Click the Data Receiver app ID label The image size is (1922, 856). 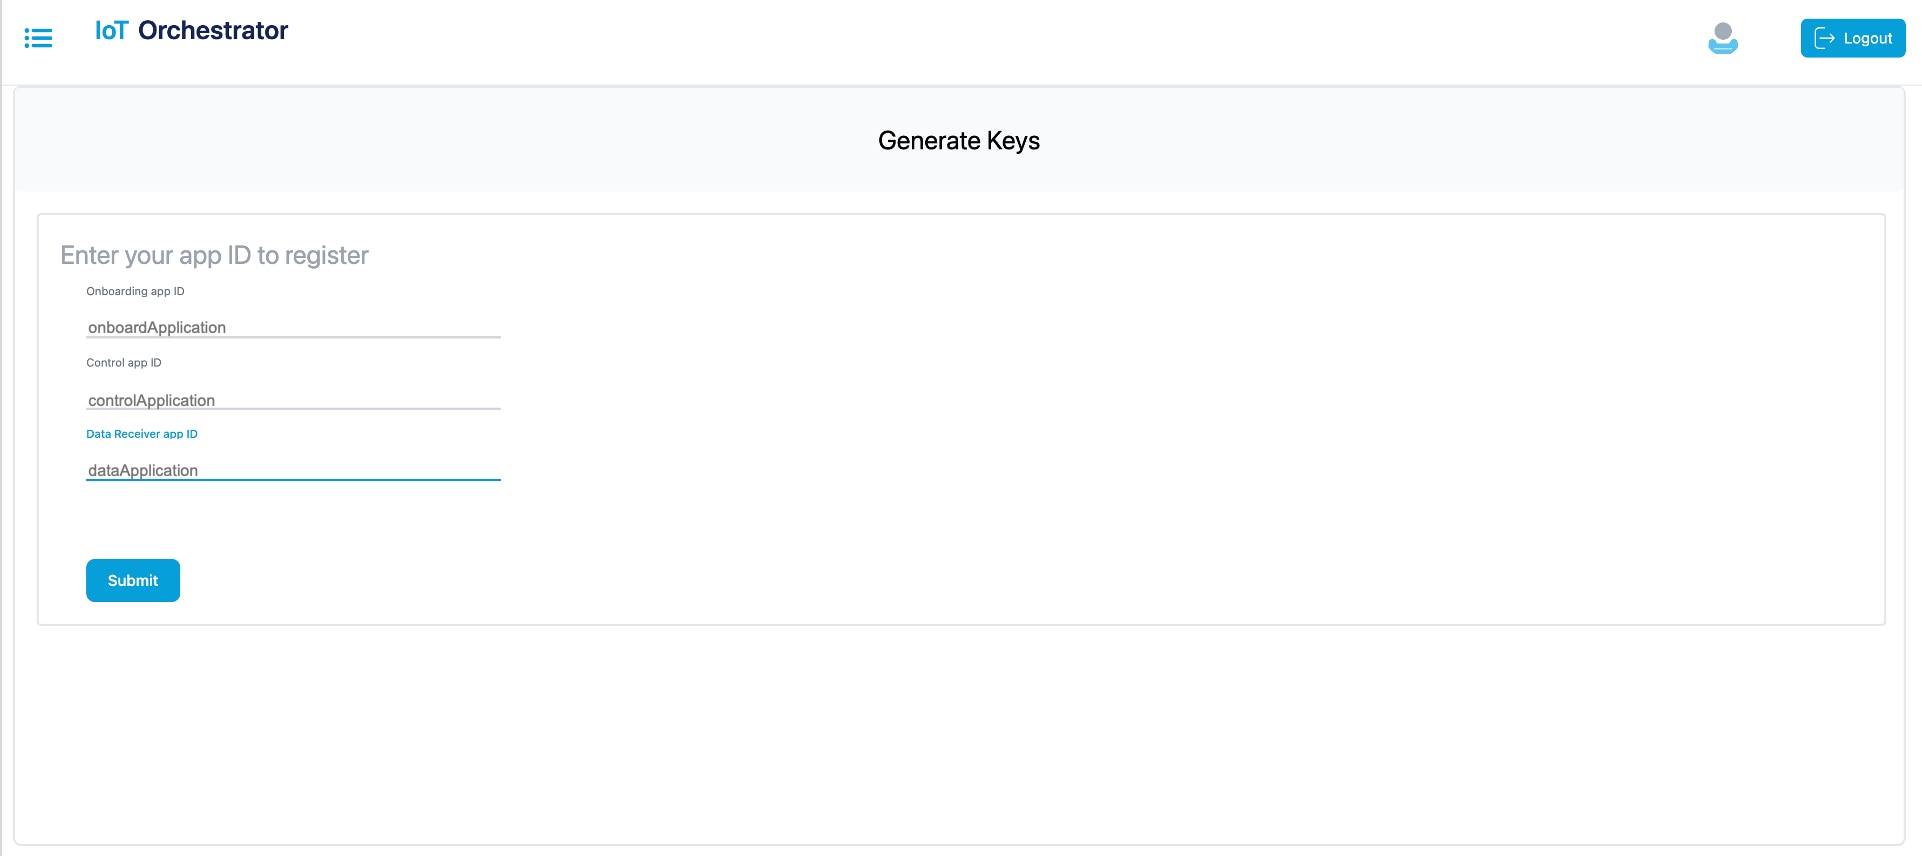(142, 434)
